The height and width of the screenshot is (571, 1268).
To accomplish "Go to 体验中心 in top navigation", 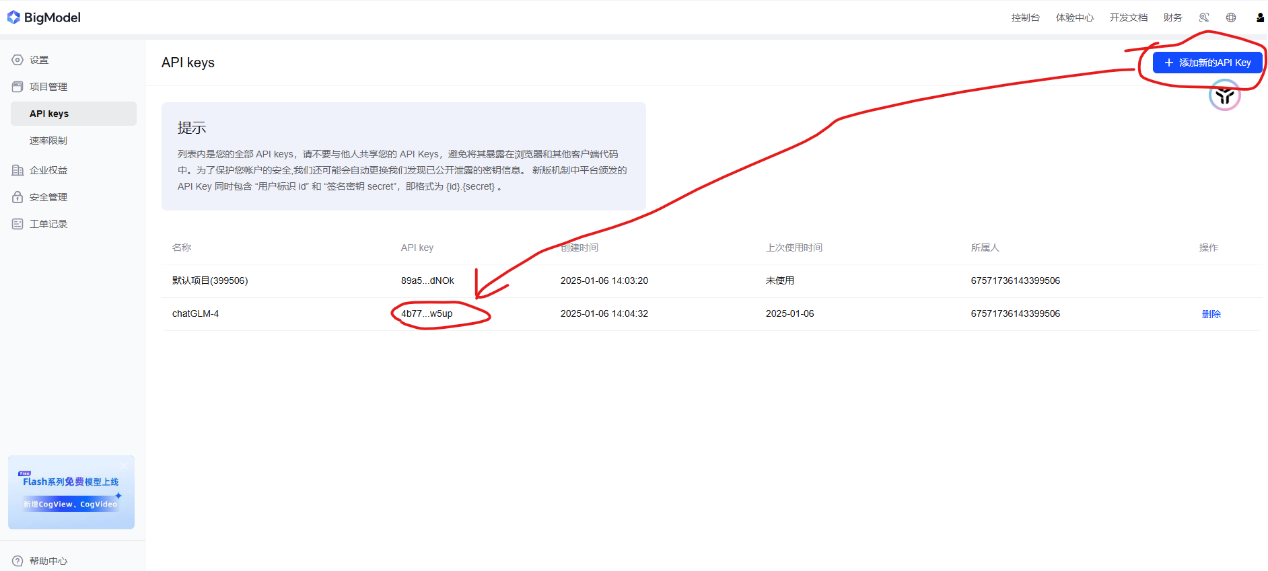I will 1074,17.
